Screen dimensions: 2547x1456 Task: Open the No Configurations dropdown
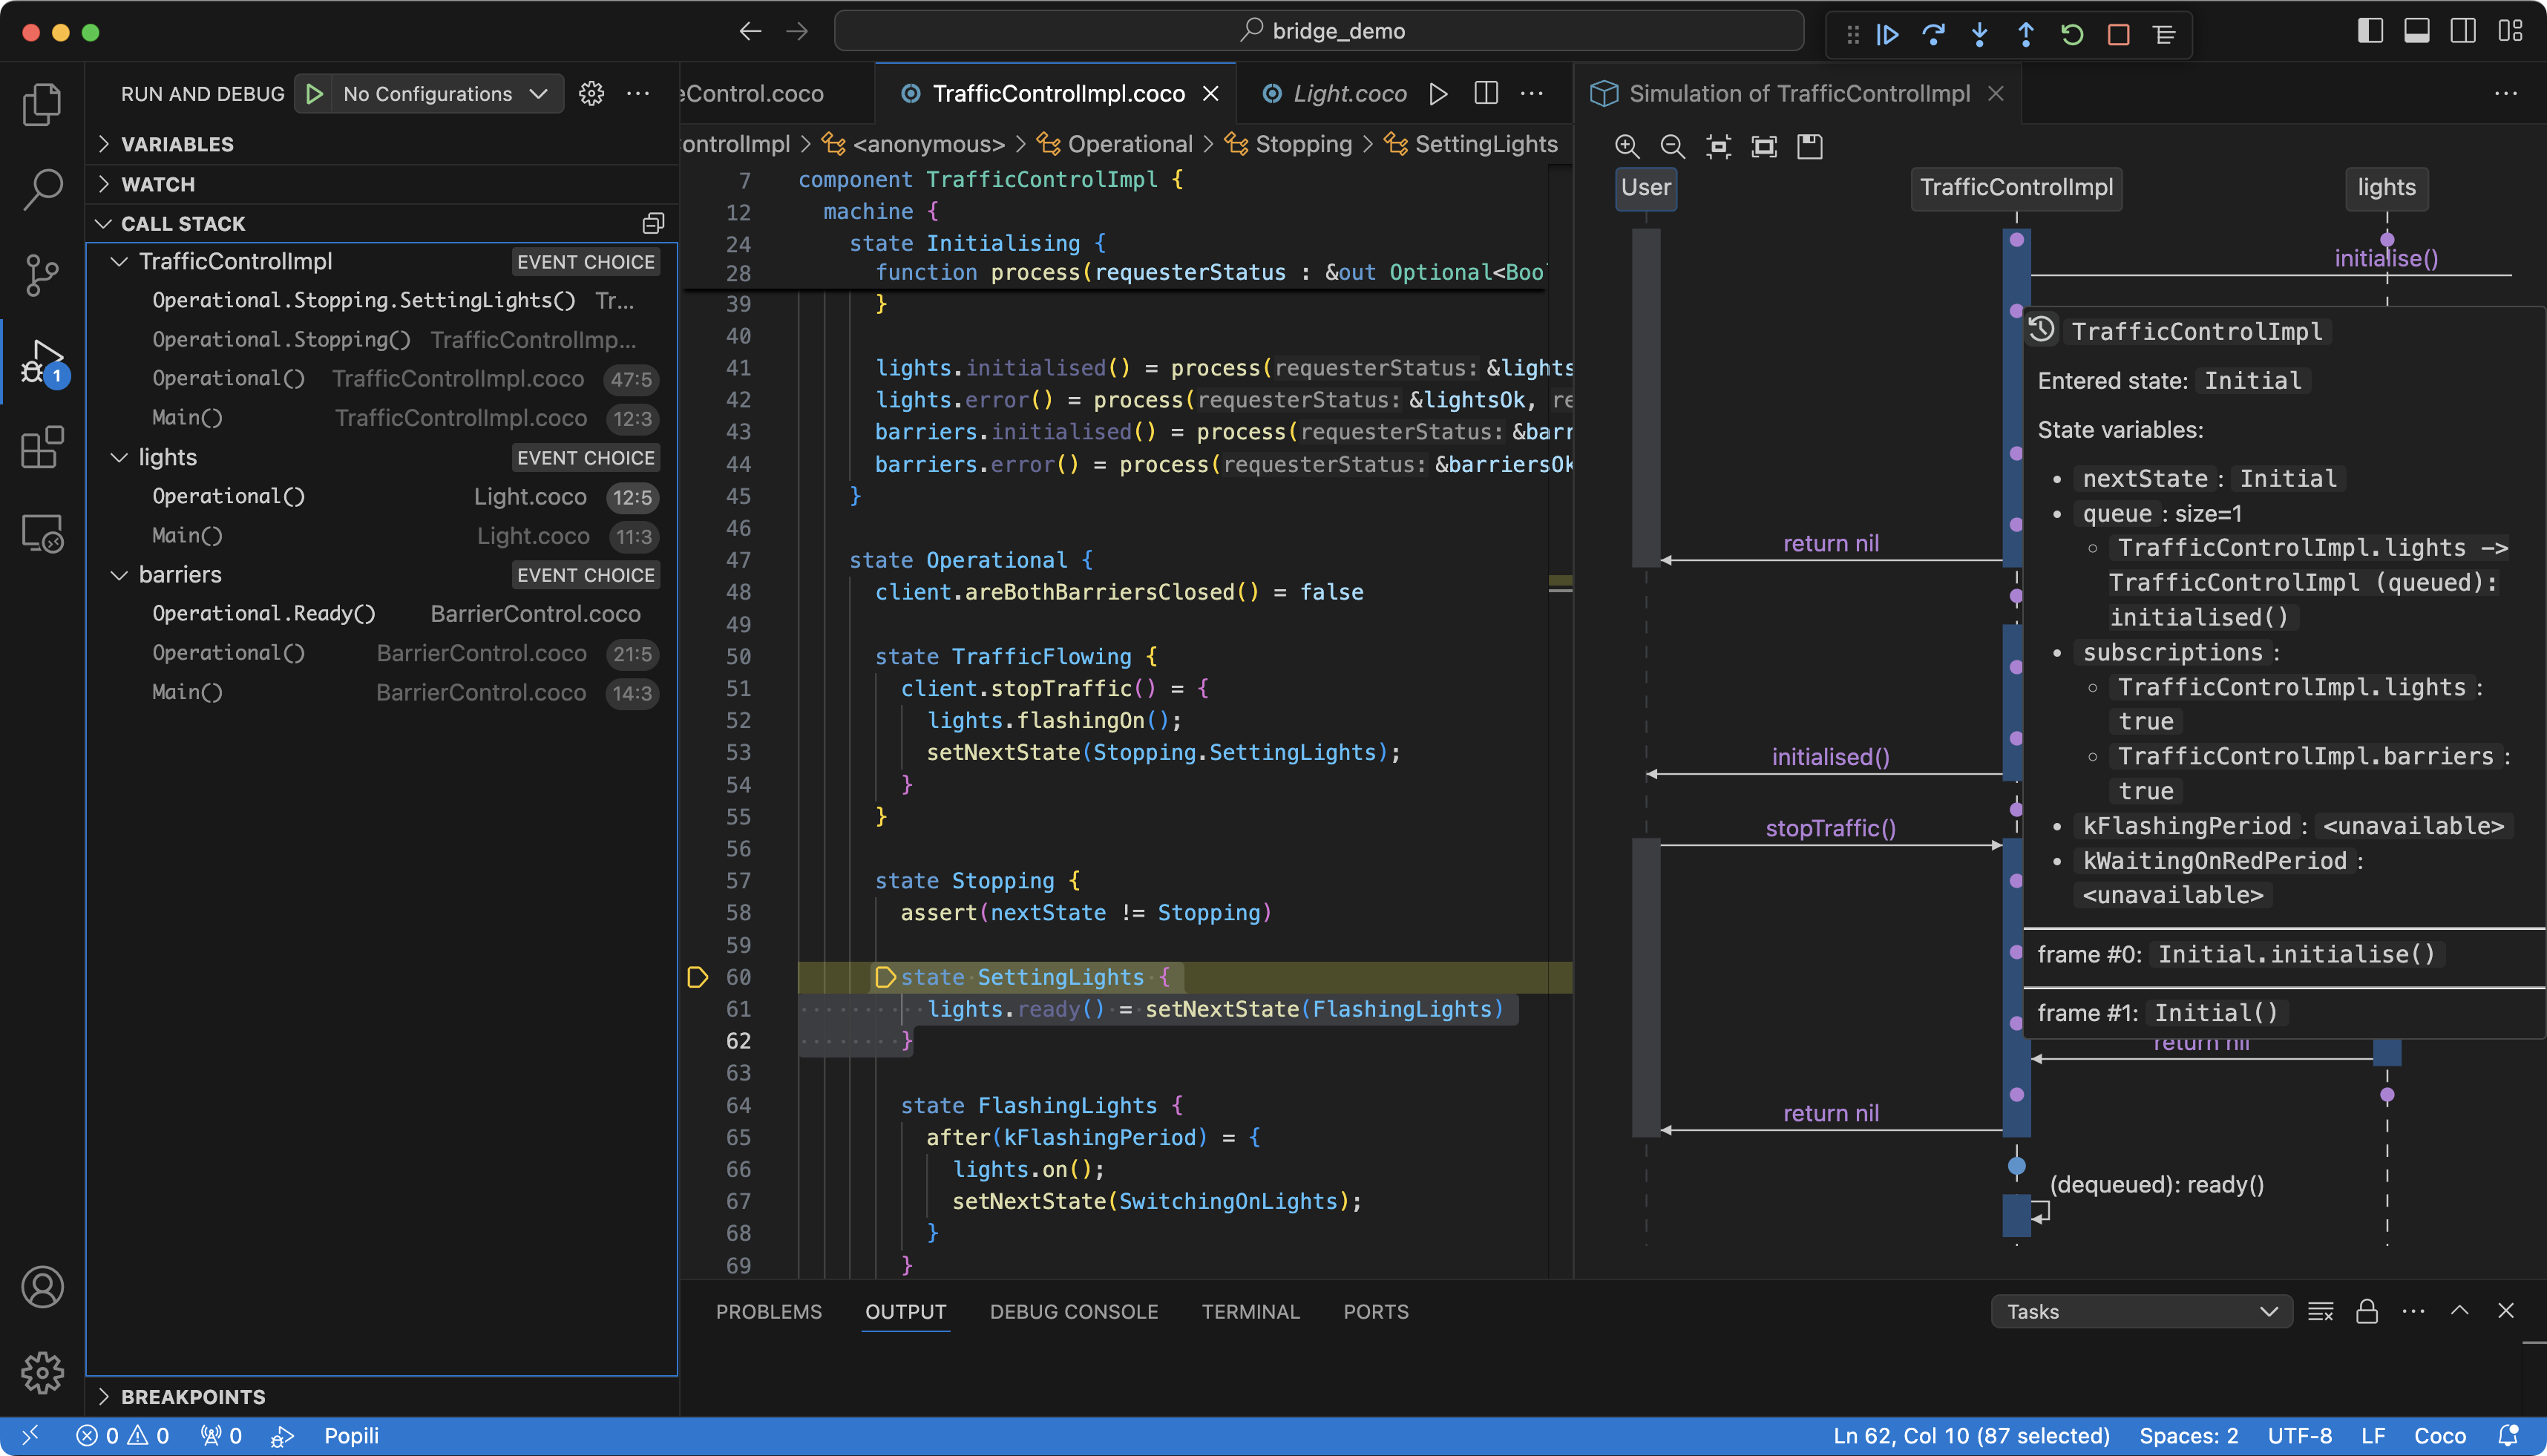(446, 94)
